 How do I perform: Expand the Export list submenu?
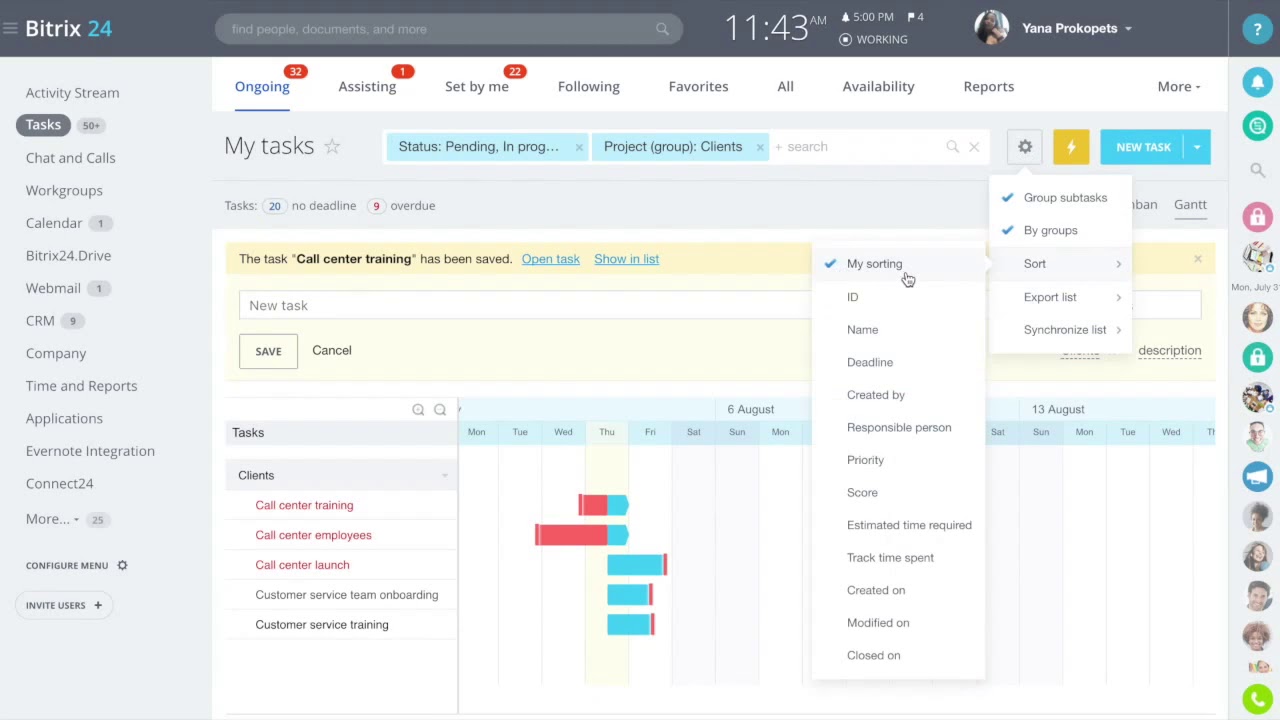(x=1059, y=297)
